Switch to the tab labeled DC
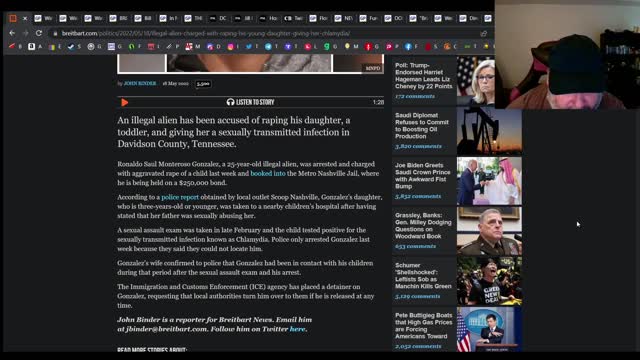 (x=218, y=18)
